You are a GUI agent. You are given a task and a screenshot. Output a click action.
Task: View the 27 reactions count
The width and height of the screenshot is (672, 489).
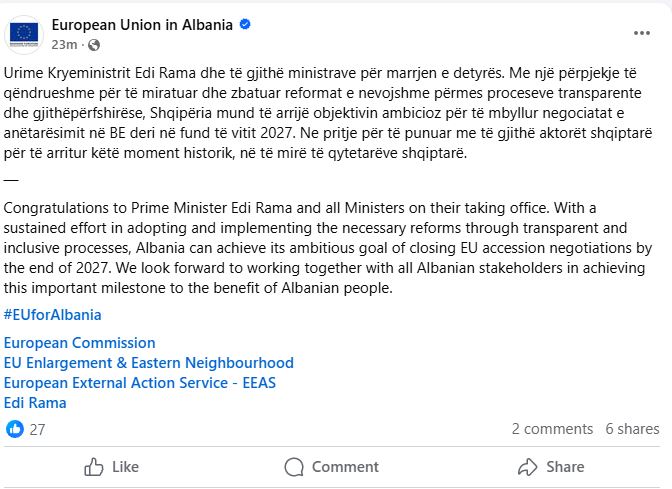pos(38,429)
